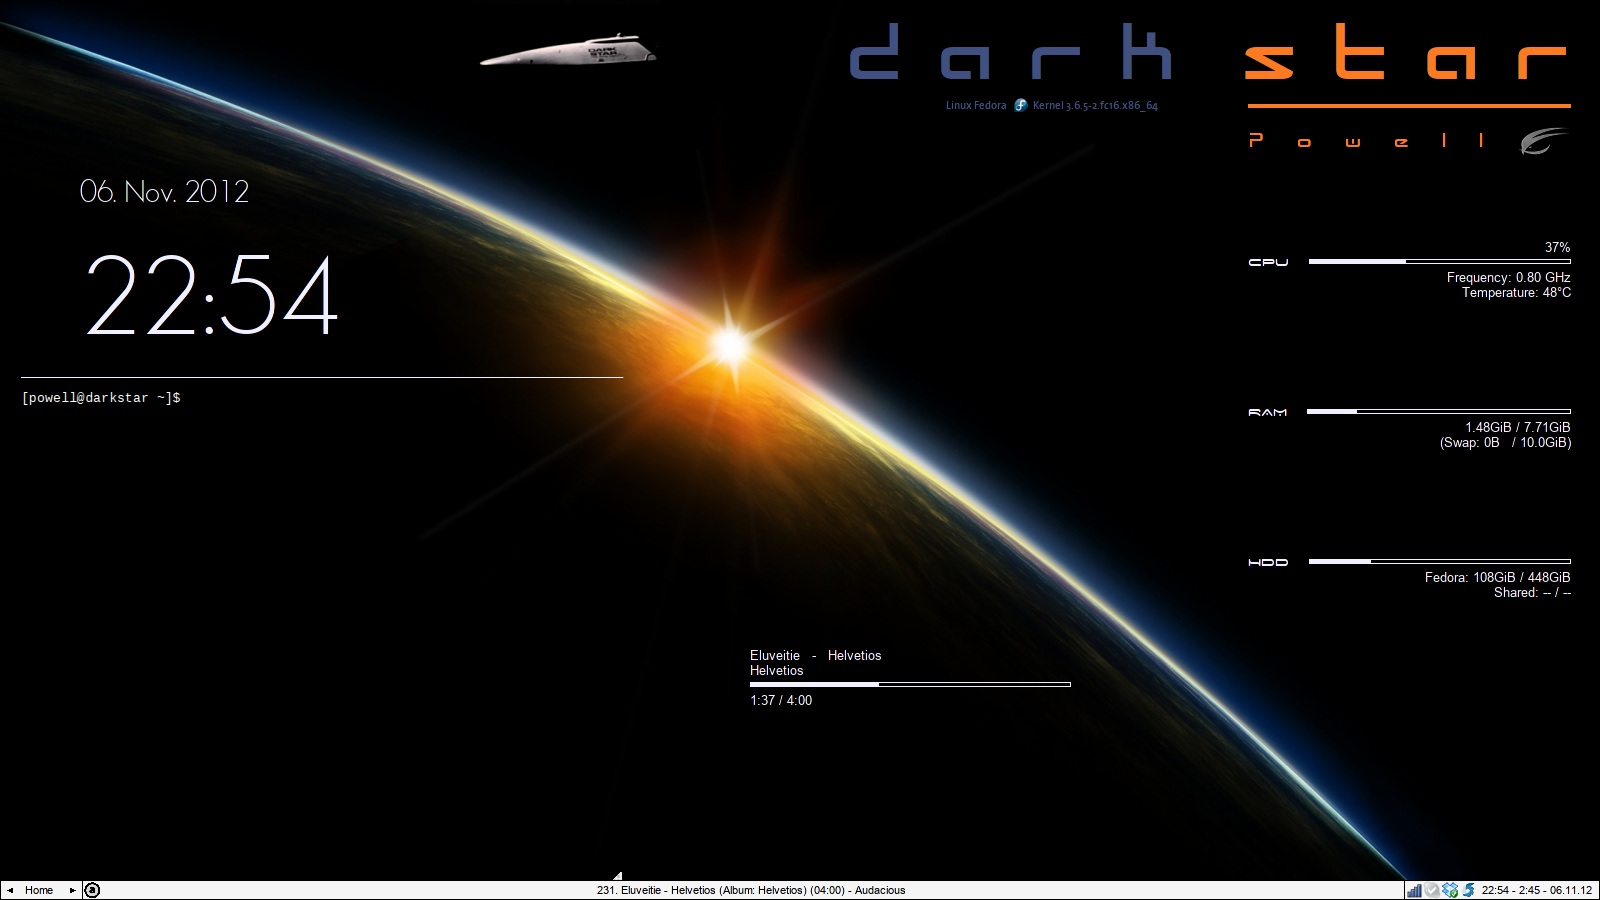Click the taskbar clock showing 22:54 - 2:45
This screenshot has height=900, width=1600.
pyautogui.click(x=1536, y=890)
